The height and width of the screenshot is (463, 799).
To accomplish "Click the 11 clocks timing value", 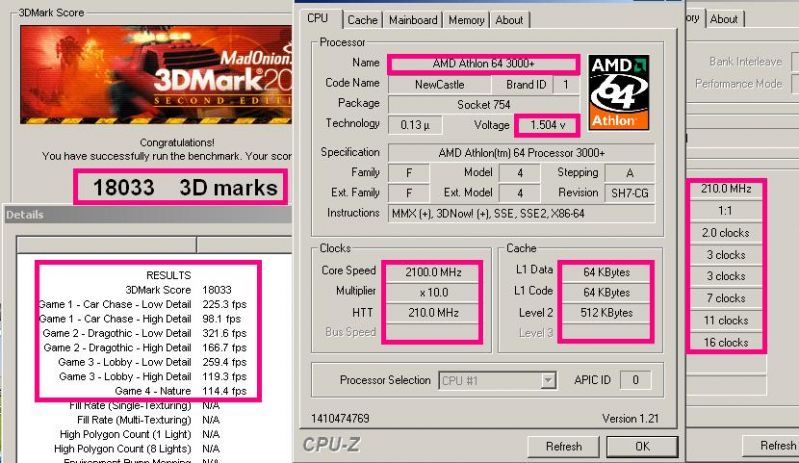I will pos(726,320).
